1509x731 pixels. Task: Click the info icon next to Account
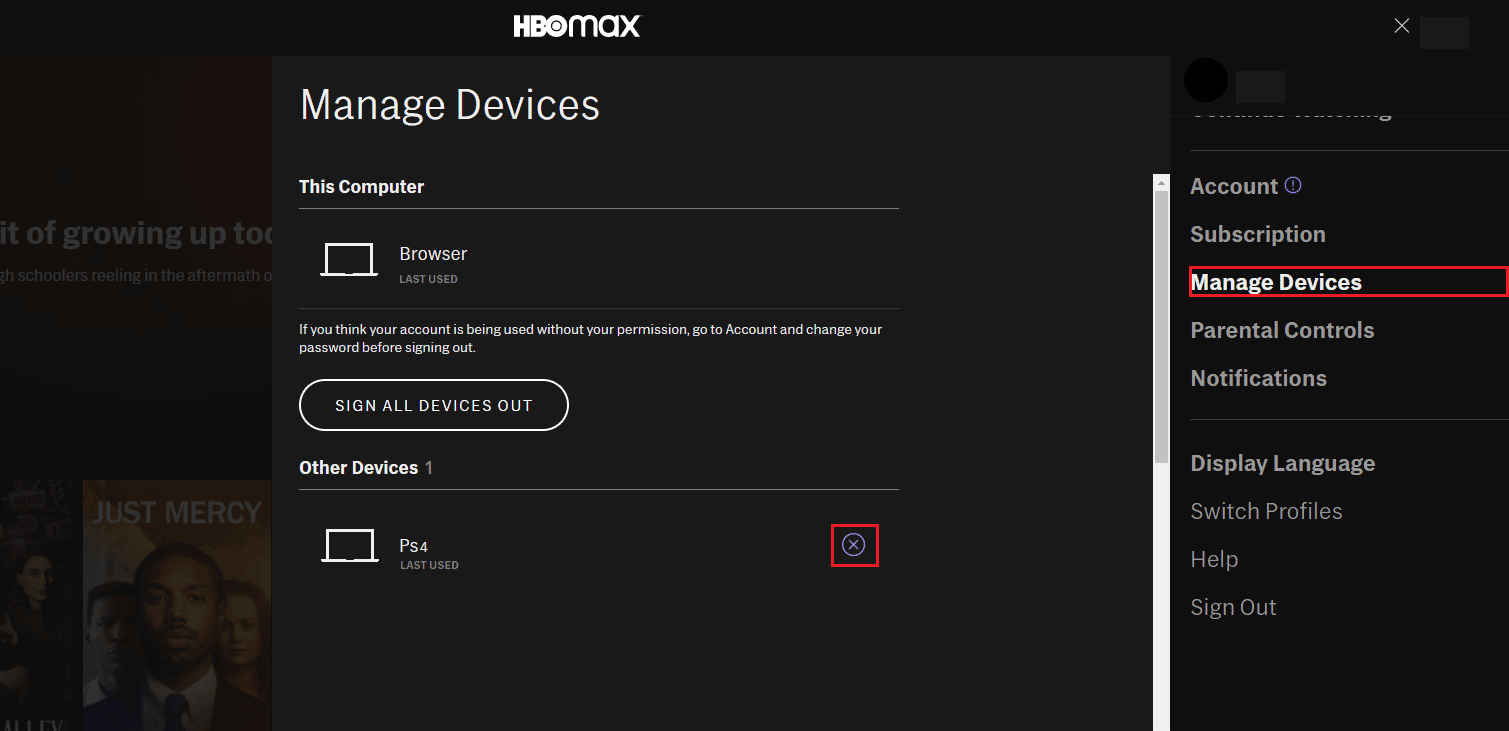[1294, 183]
